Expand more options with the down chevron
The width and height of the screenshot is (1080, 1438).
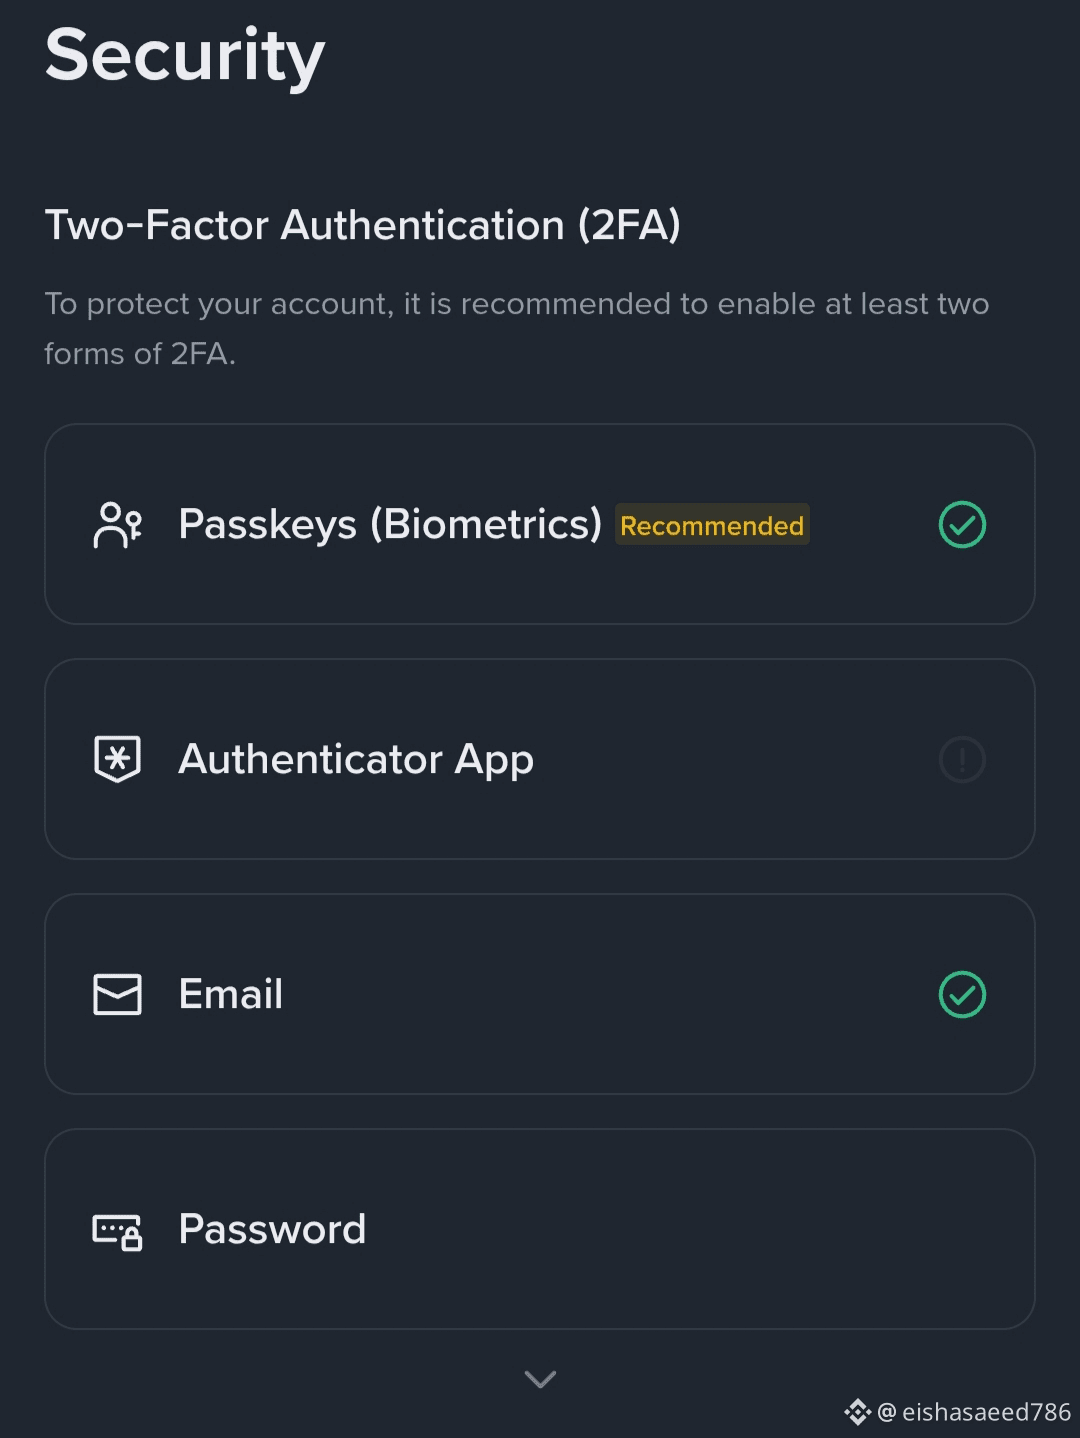pos(540,1379)
